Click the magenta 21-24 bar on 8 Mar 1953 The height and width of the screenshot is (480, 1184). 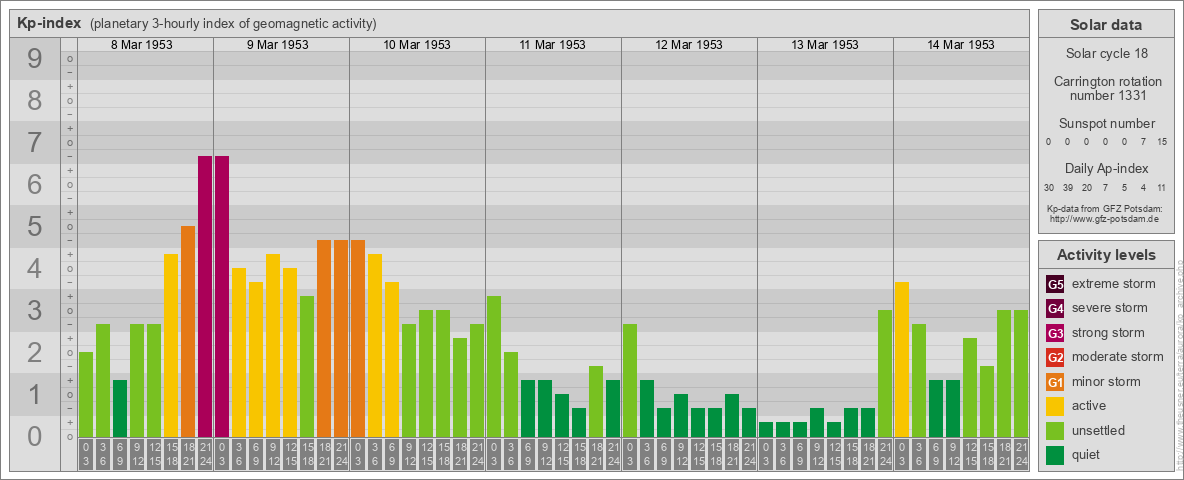(205, 297)
